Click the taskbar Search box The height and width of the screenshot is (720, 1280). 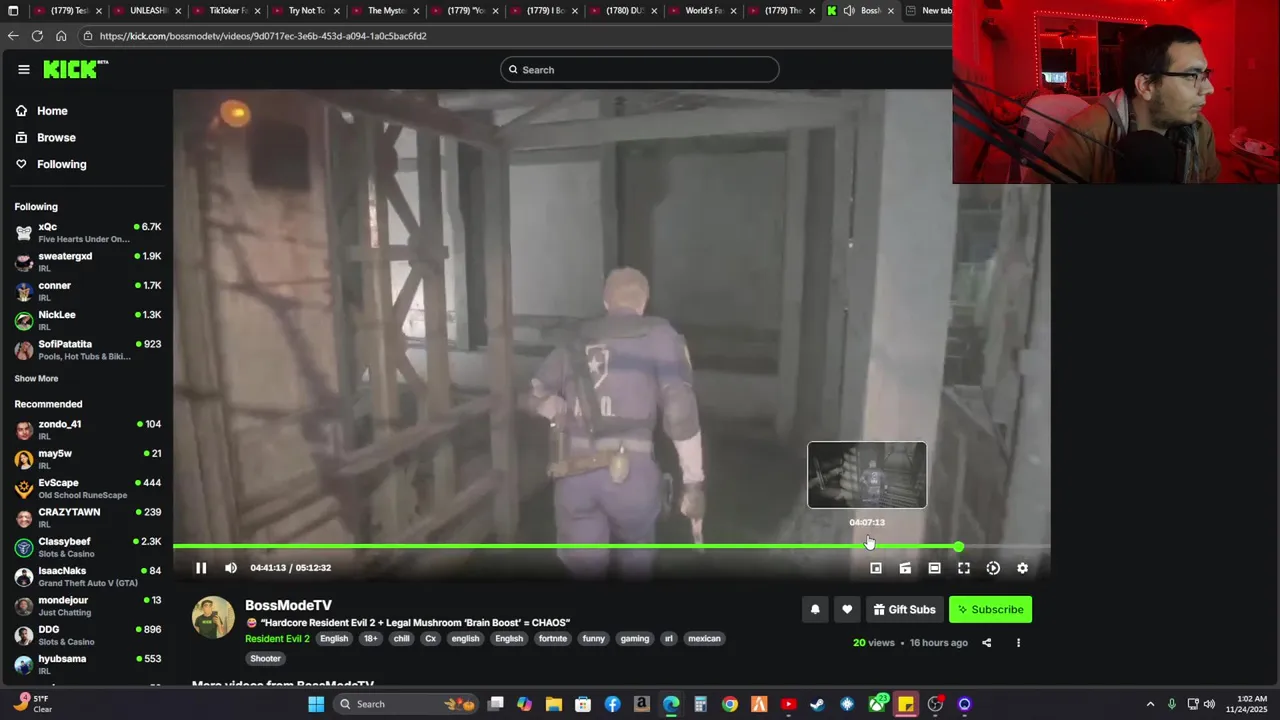click(407, 704)
